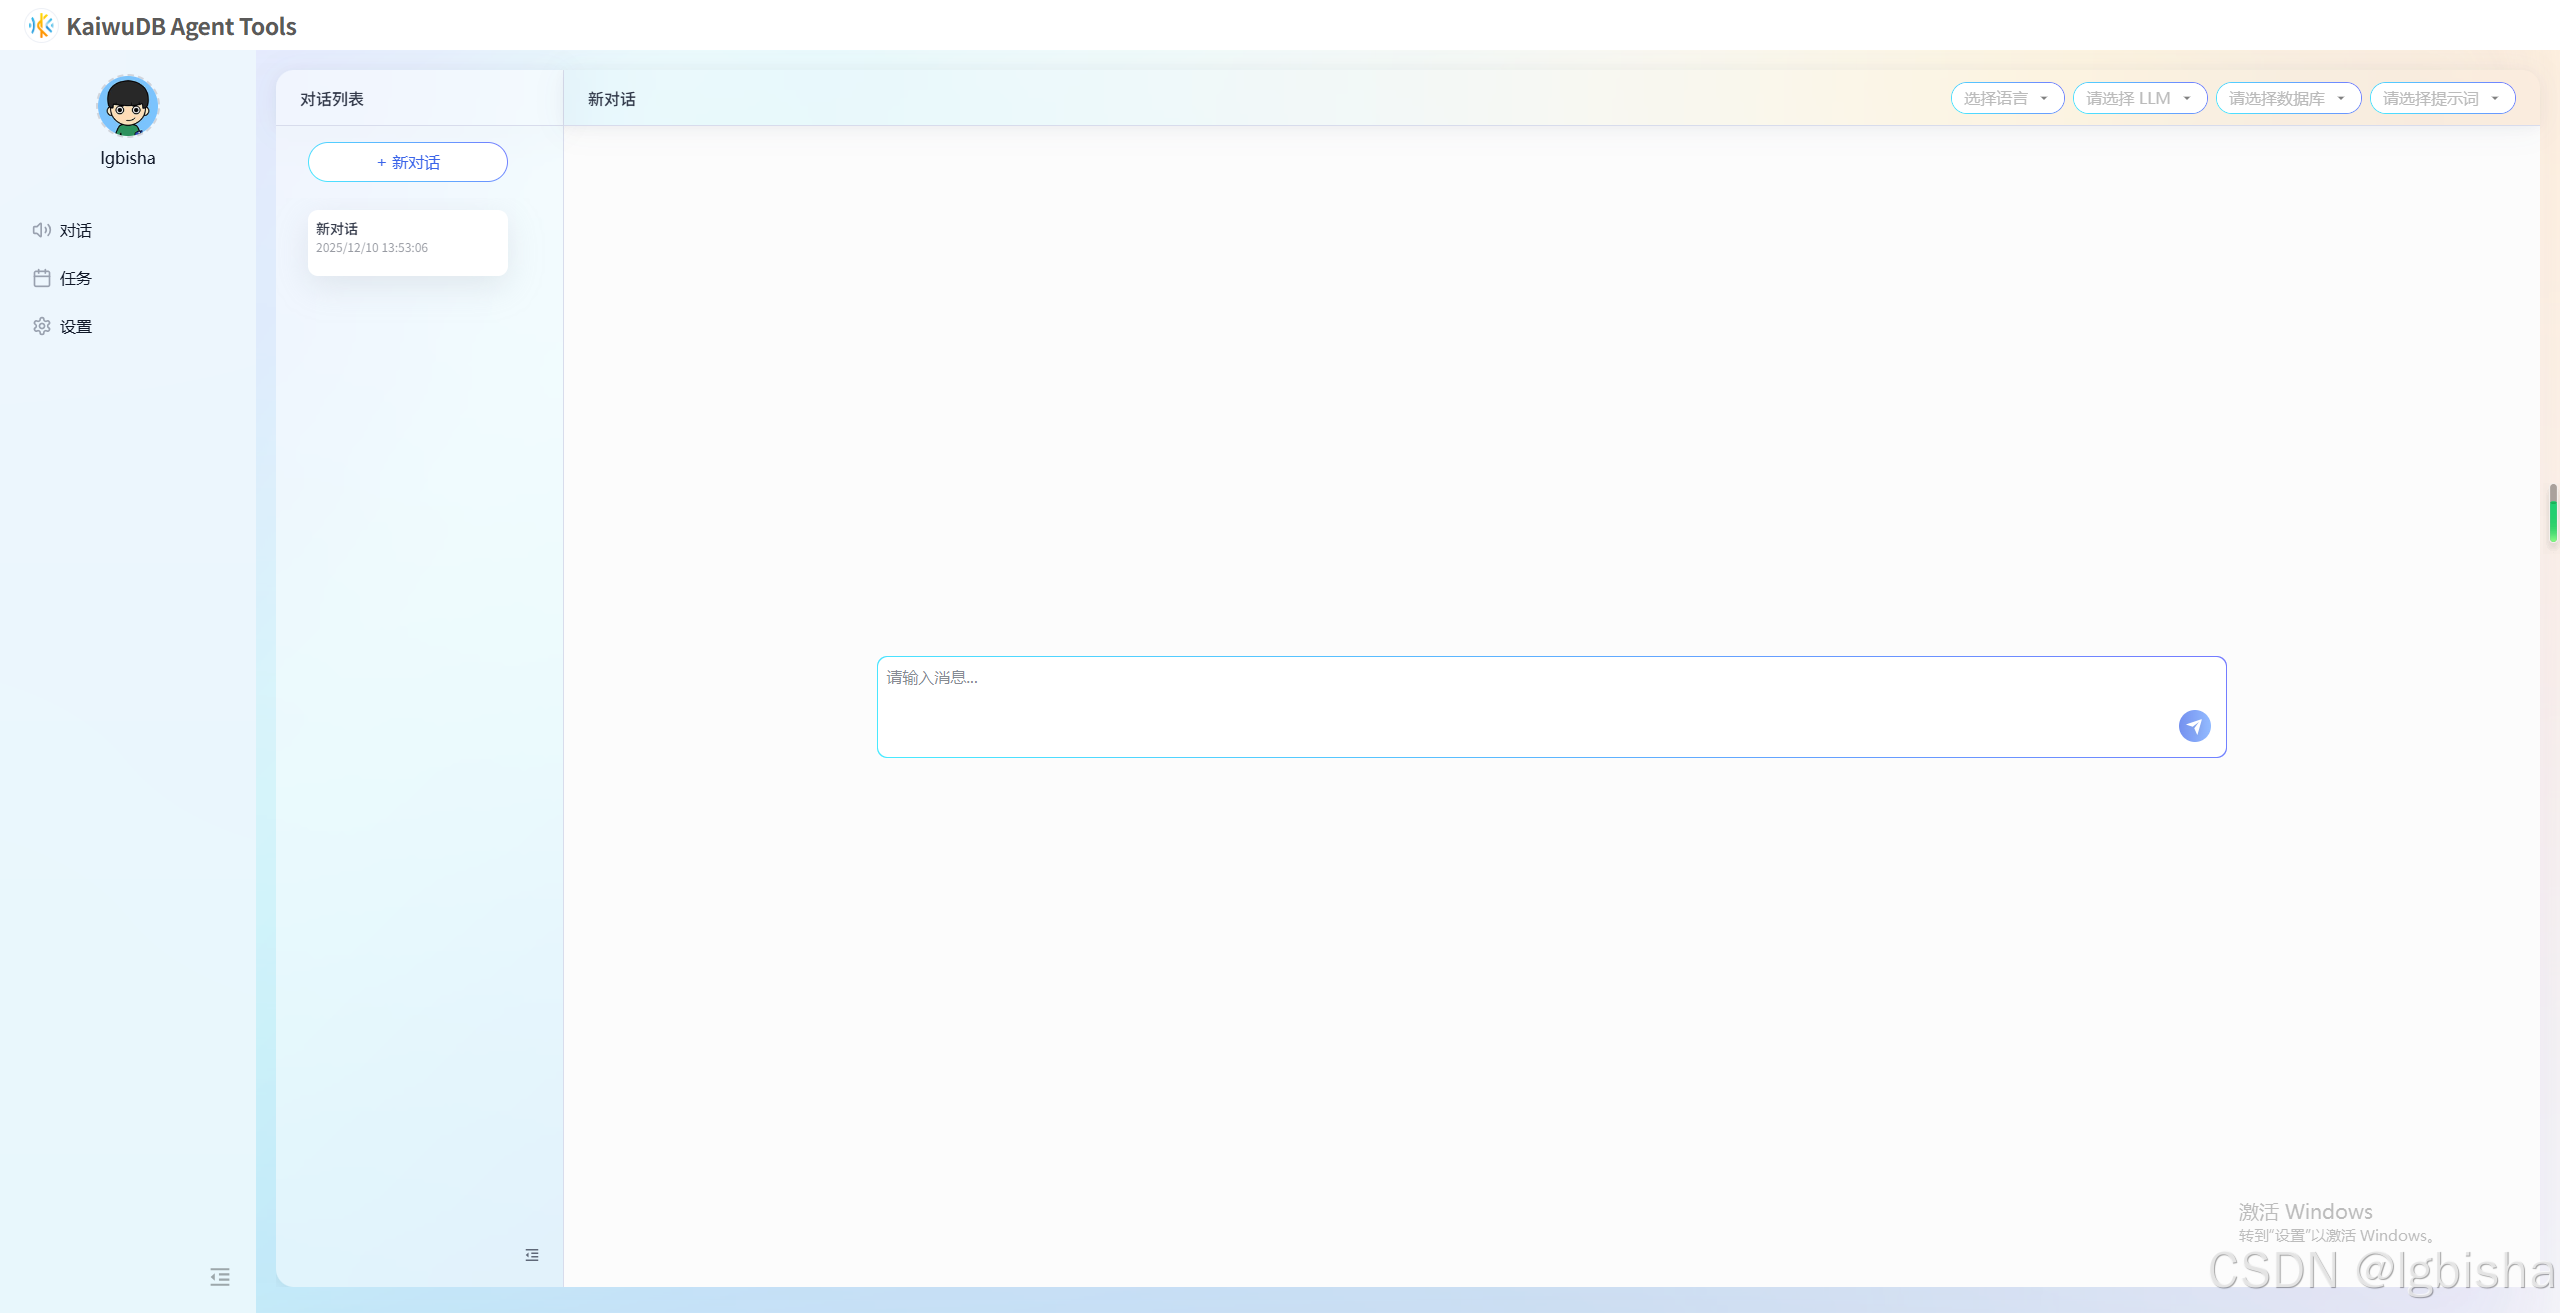This screenshot has height=1313, width=2560.
Task: Click the calendar icon beside 任务
Action: point(41,278)
